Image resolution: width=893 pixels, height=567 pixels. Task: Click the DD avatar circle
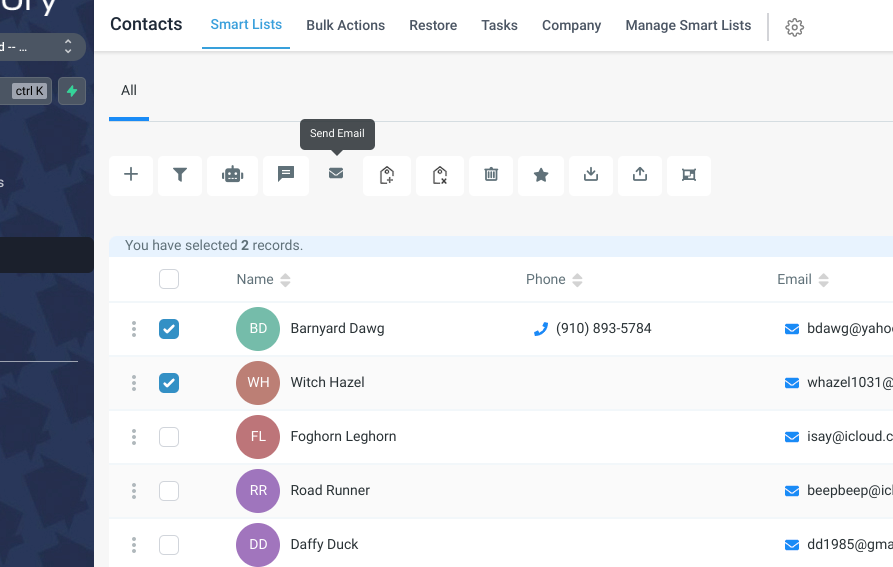pyautogui.click(x=258, y=545)
